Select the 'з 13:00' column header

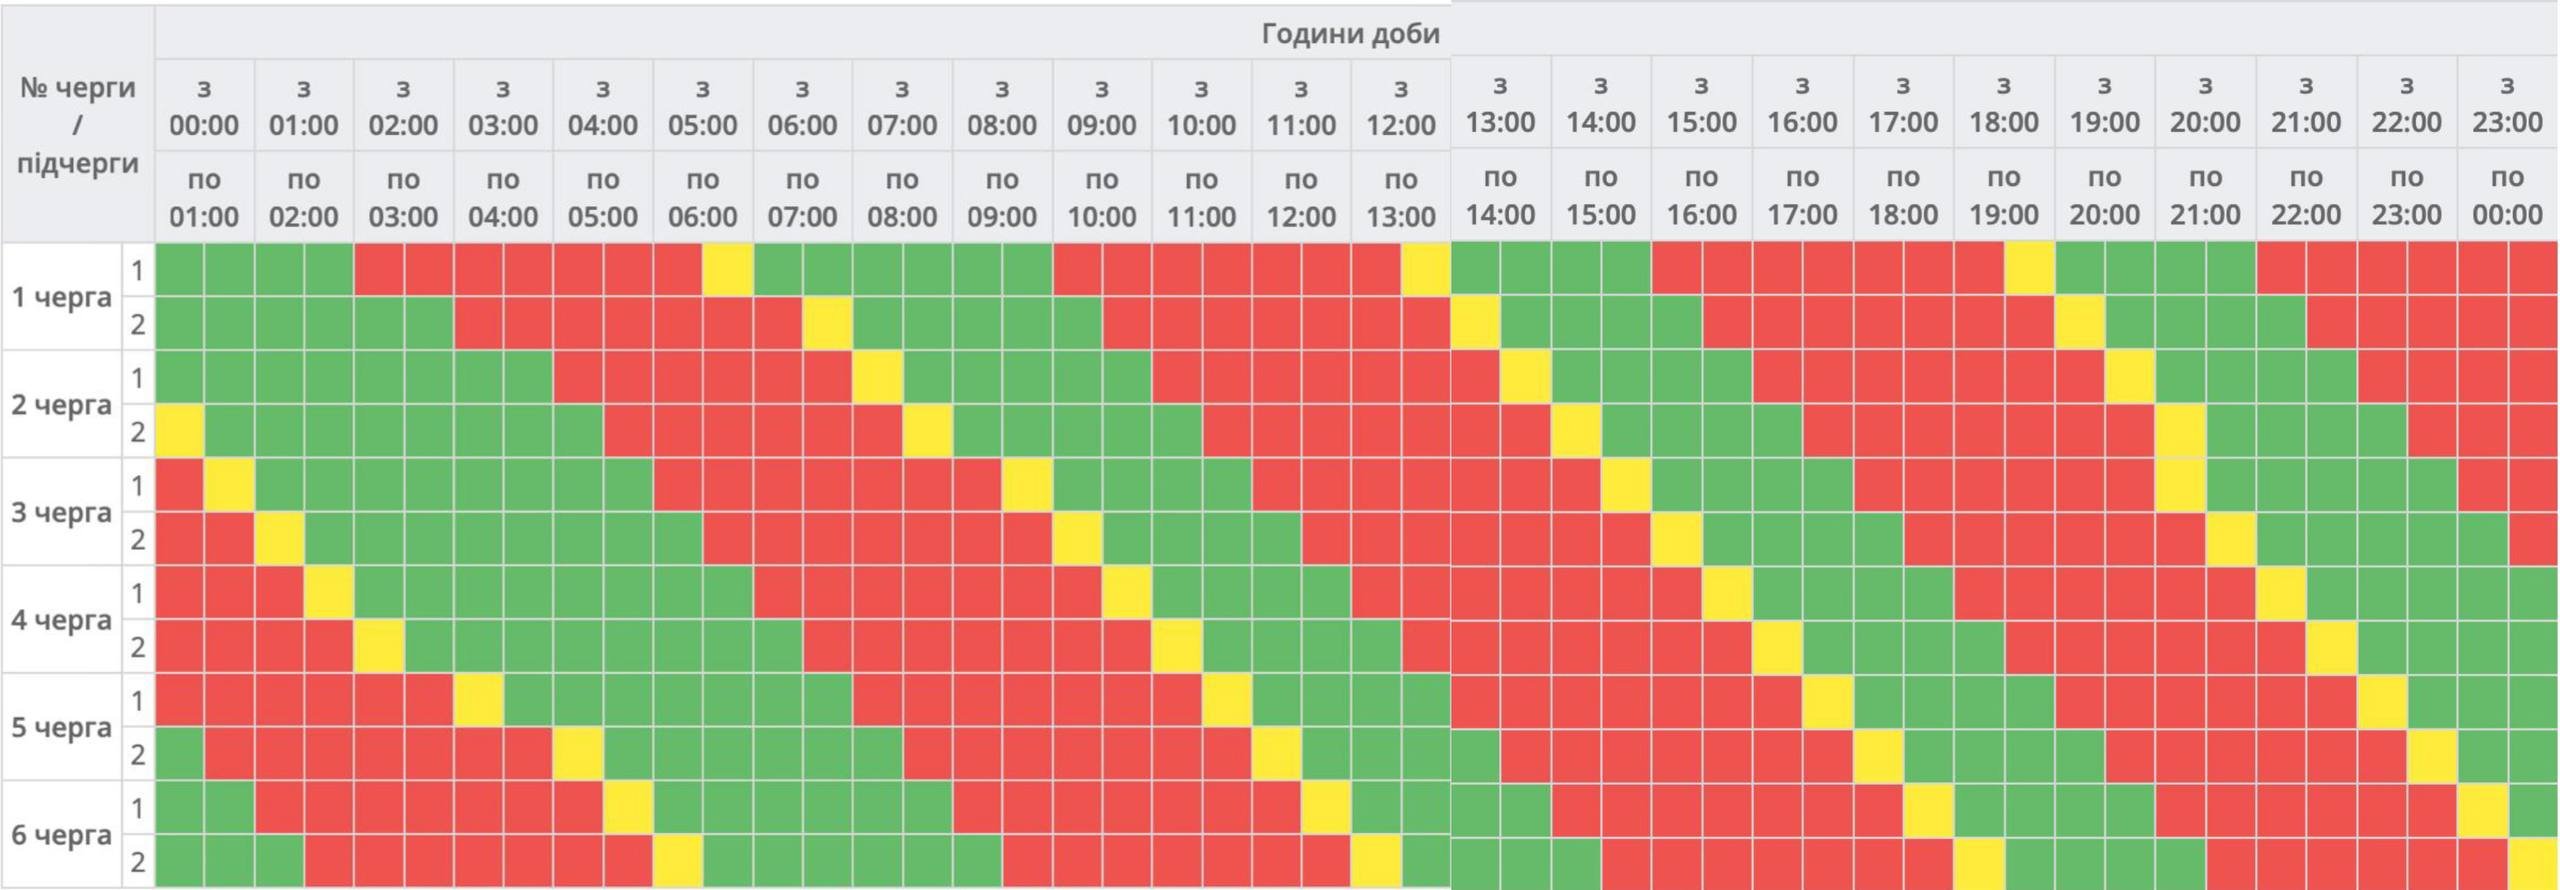click(x=1500, y=104)
